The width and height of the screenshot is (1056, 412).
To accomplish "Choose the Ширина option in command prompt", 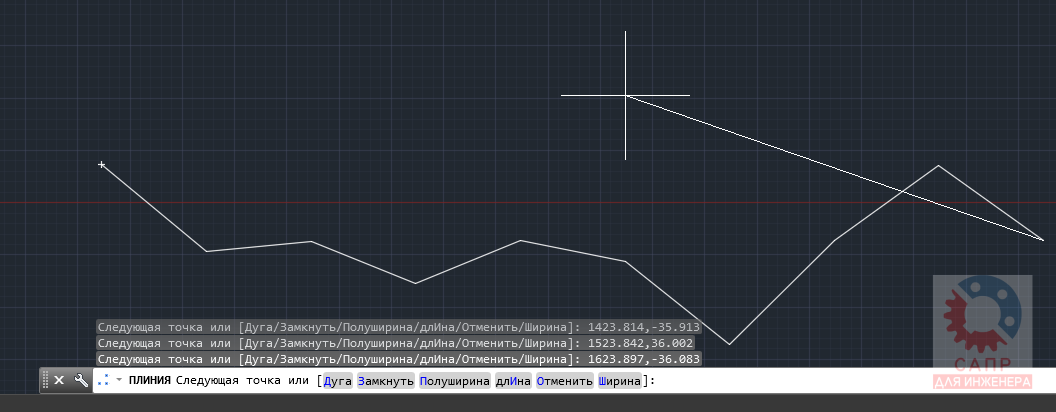I will click(620, 381).
